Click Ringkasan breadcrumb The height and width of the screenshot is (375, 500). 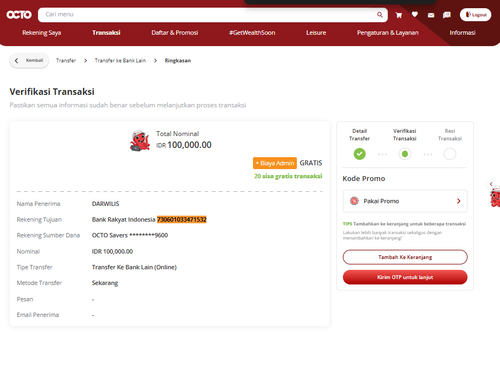pos(178,61)
